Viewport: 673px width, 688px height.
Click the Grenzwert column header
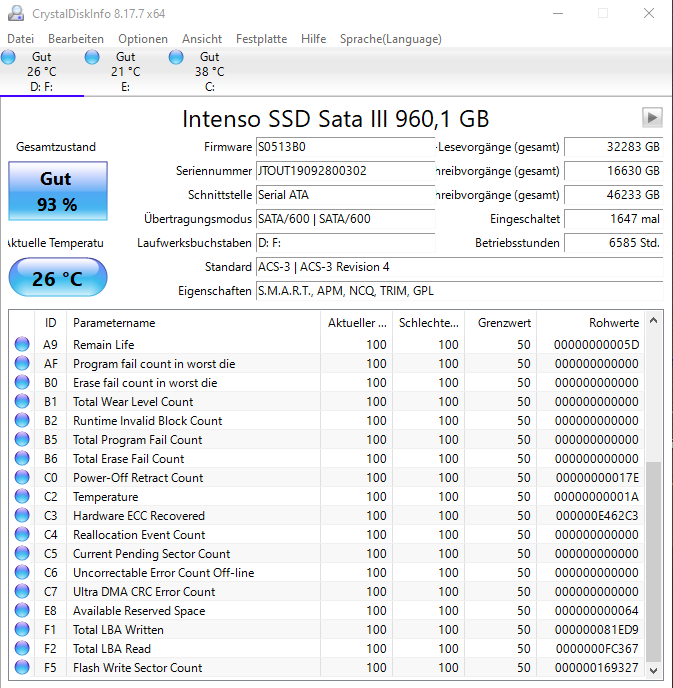501,323
